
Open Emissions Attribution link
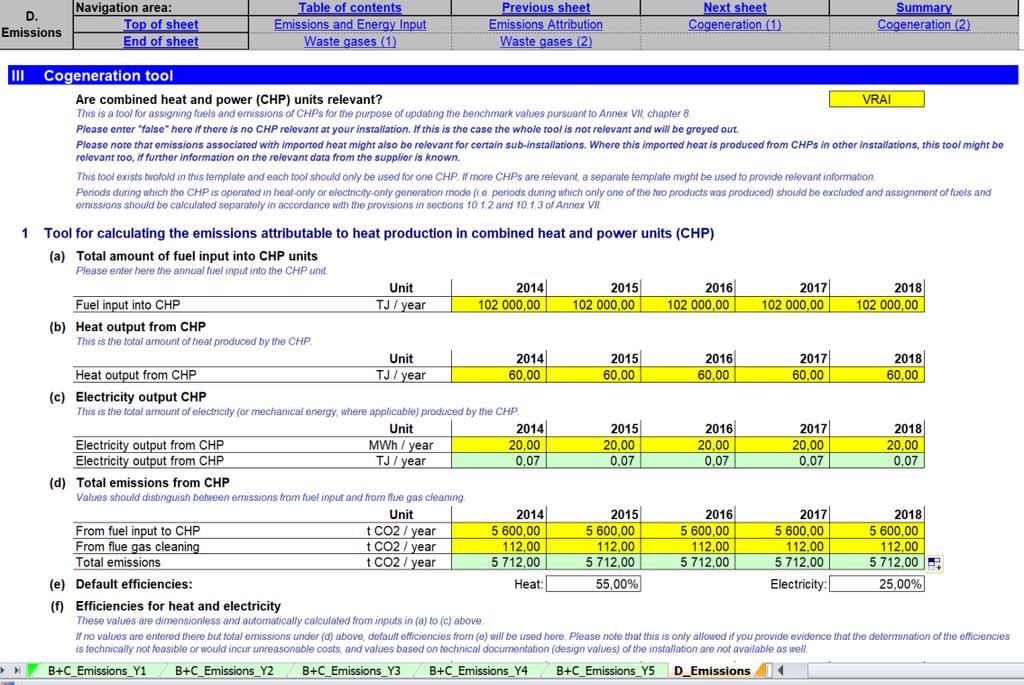pyautogui.click(x=546, y=25)
